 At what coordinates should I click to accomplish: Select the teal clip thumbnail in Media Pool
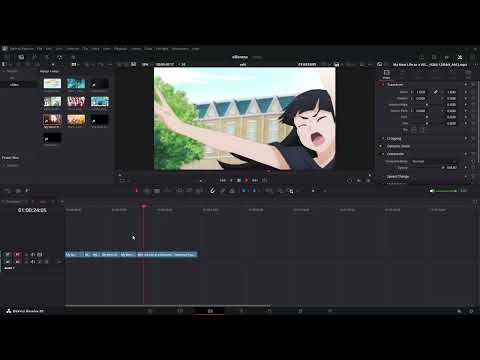76,83
